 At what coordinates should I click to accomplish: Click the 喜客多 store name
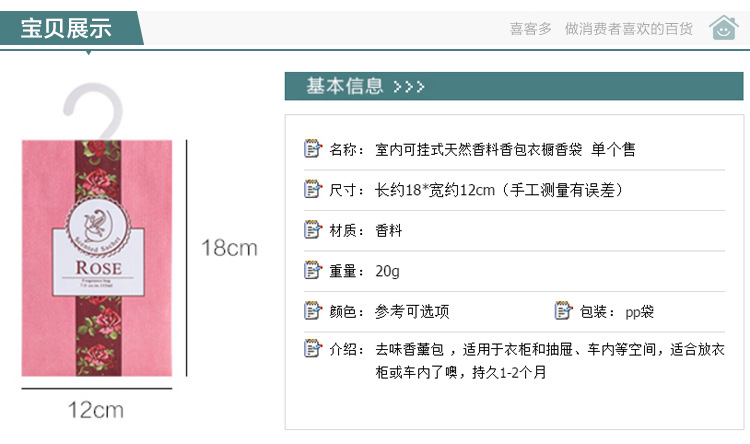point(531,29)
